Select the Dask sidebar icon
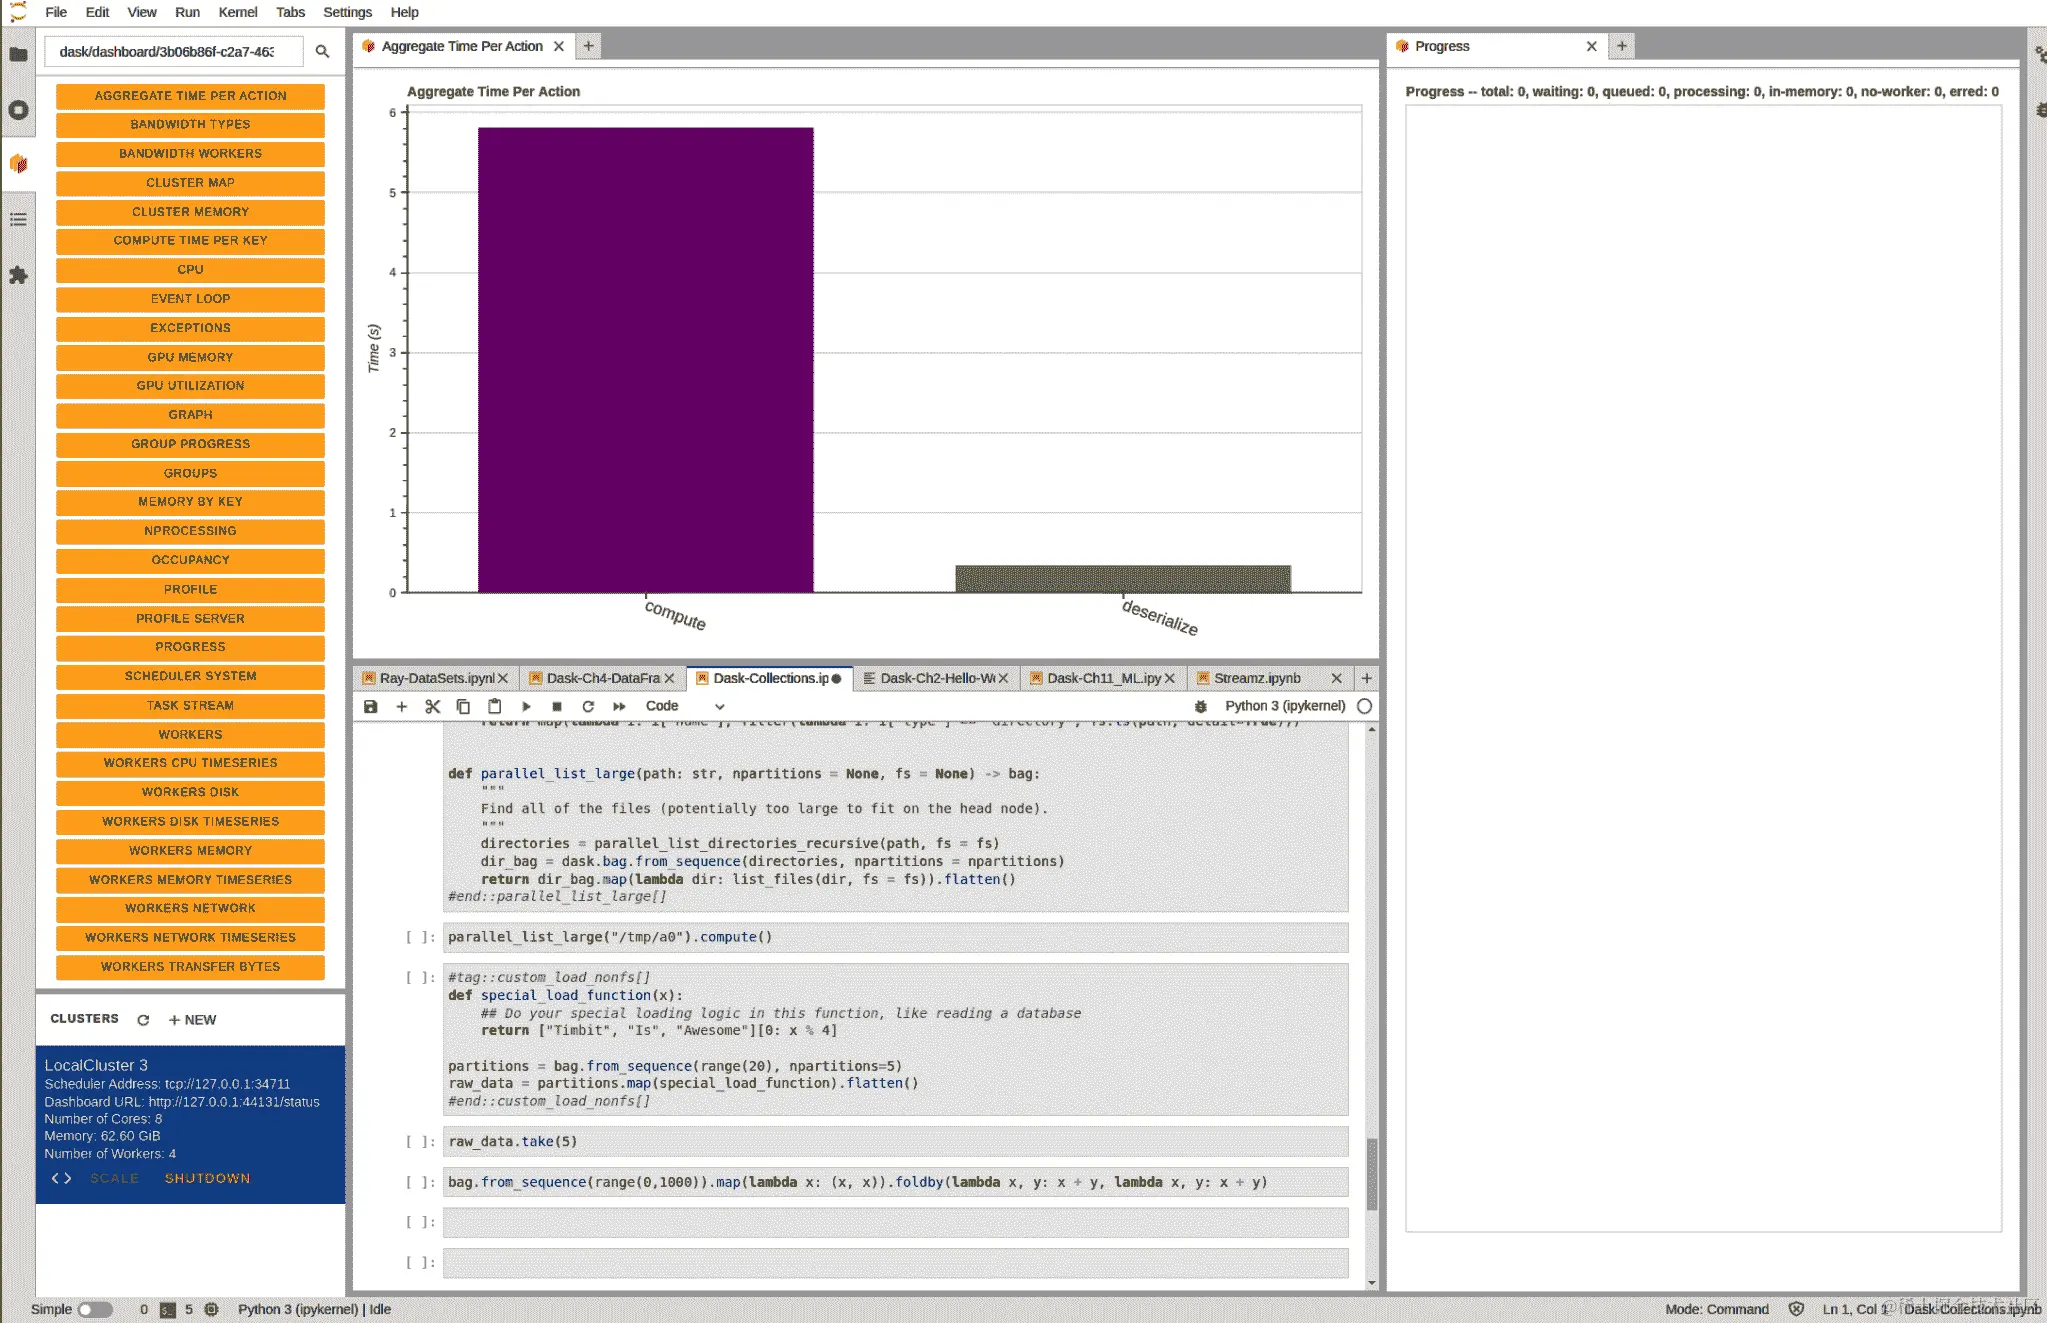2047x1323 pixels. tap(18, 164)
